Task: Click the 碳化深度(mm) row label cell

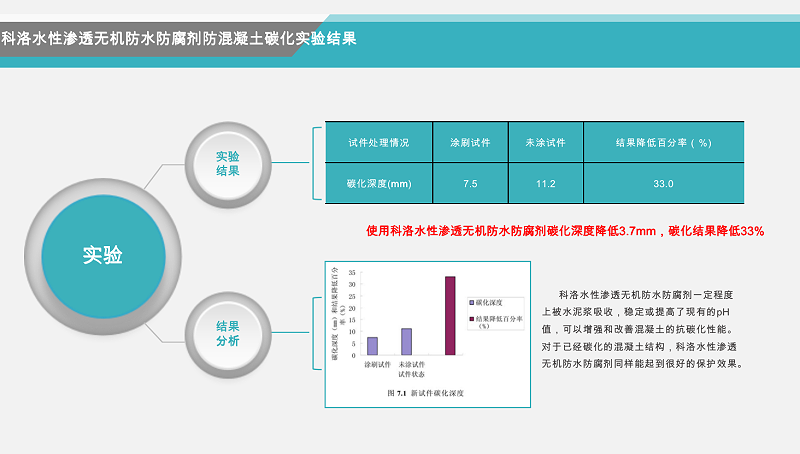Action: coord(378,184)
